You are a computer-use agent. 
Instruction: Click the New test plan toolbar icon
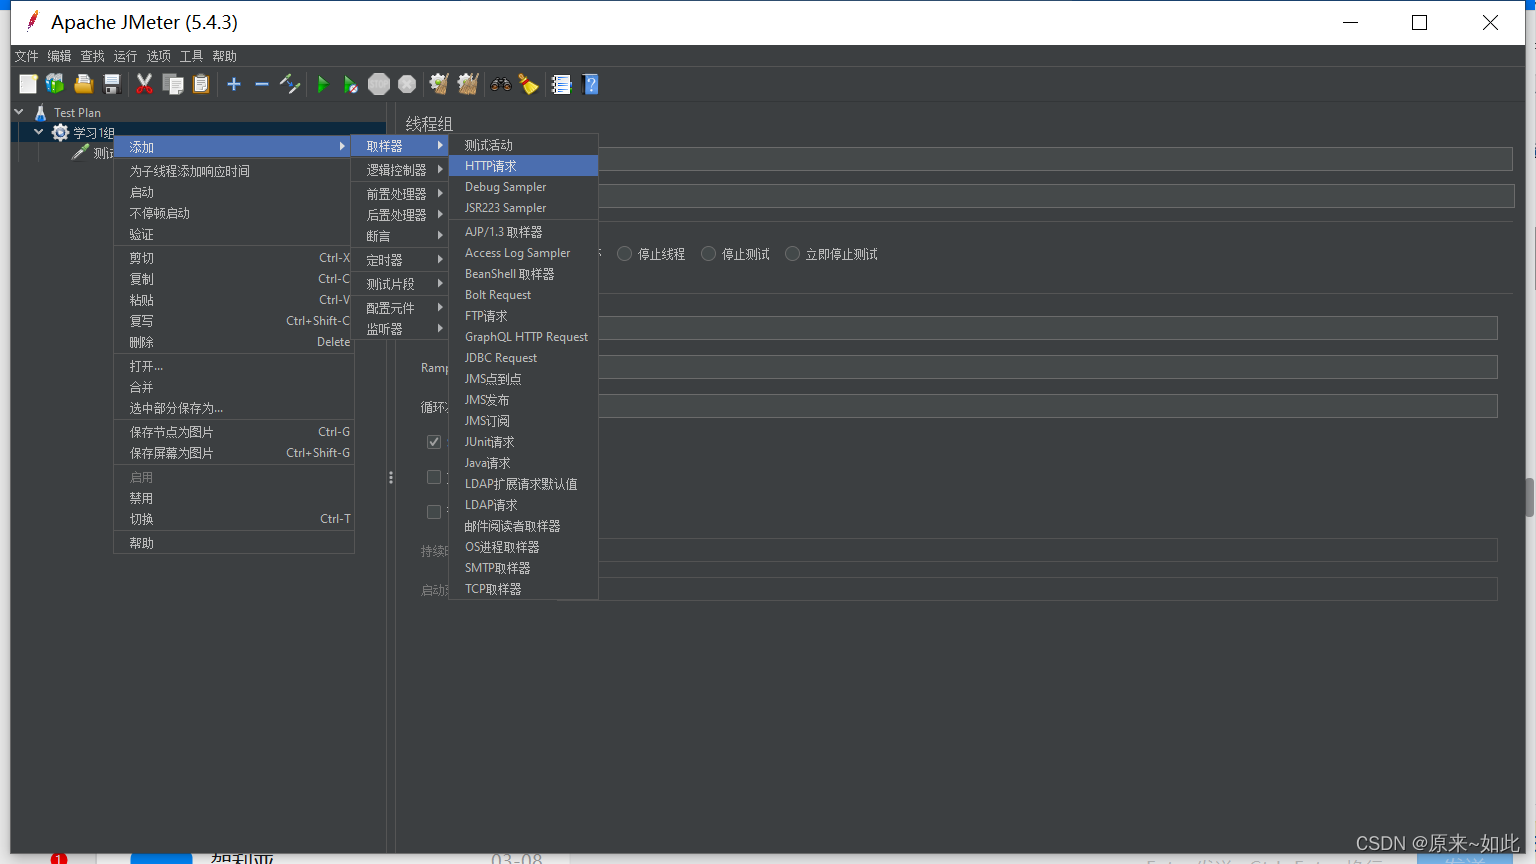(28, 84)
